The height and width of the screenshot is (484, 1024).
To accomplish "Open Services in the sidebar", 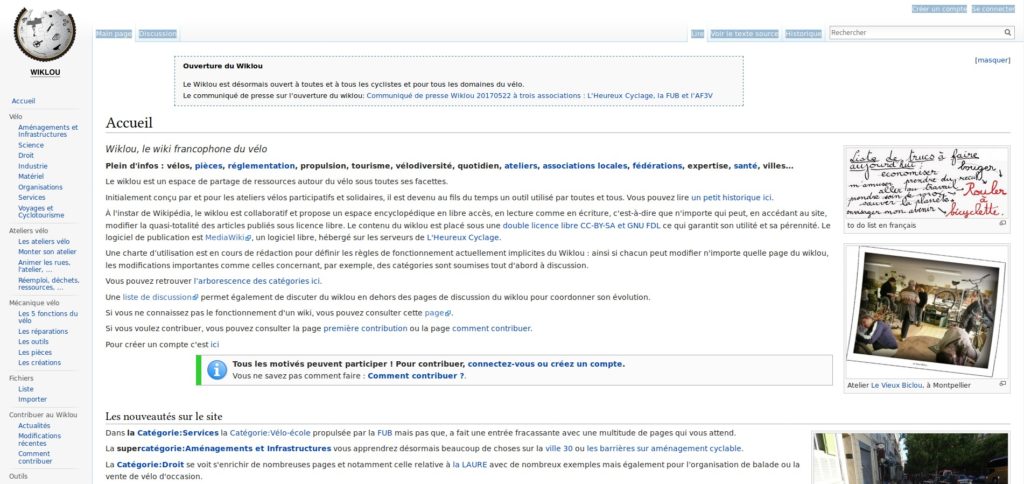I will click(32, 197).
